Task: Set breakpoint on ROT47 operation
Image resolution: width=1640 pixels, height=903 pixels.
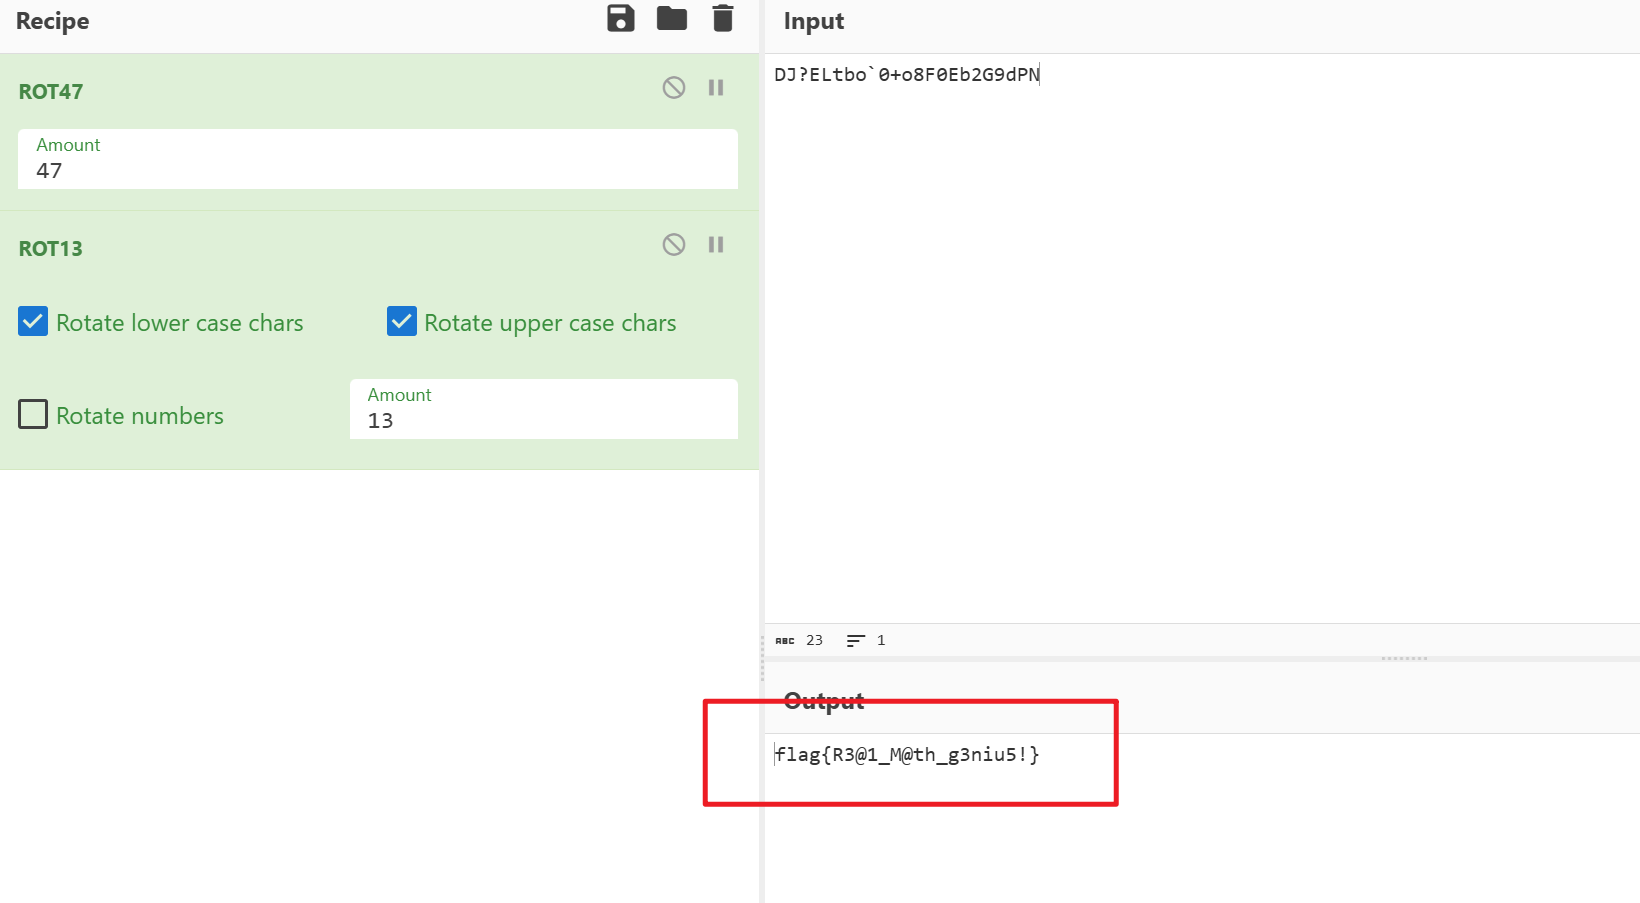Action: click(x=716, y=88)
